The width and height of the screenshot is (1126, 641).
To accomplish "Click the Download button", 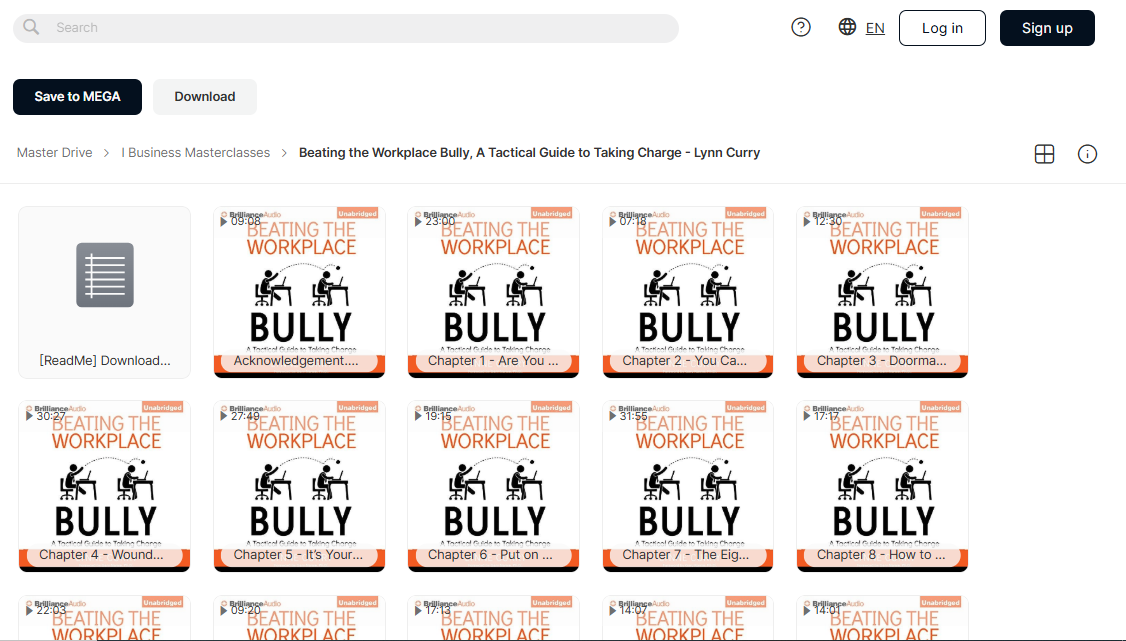I will point(205,97).
